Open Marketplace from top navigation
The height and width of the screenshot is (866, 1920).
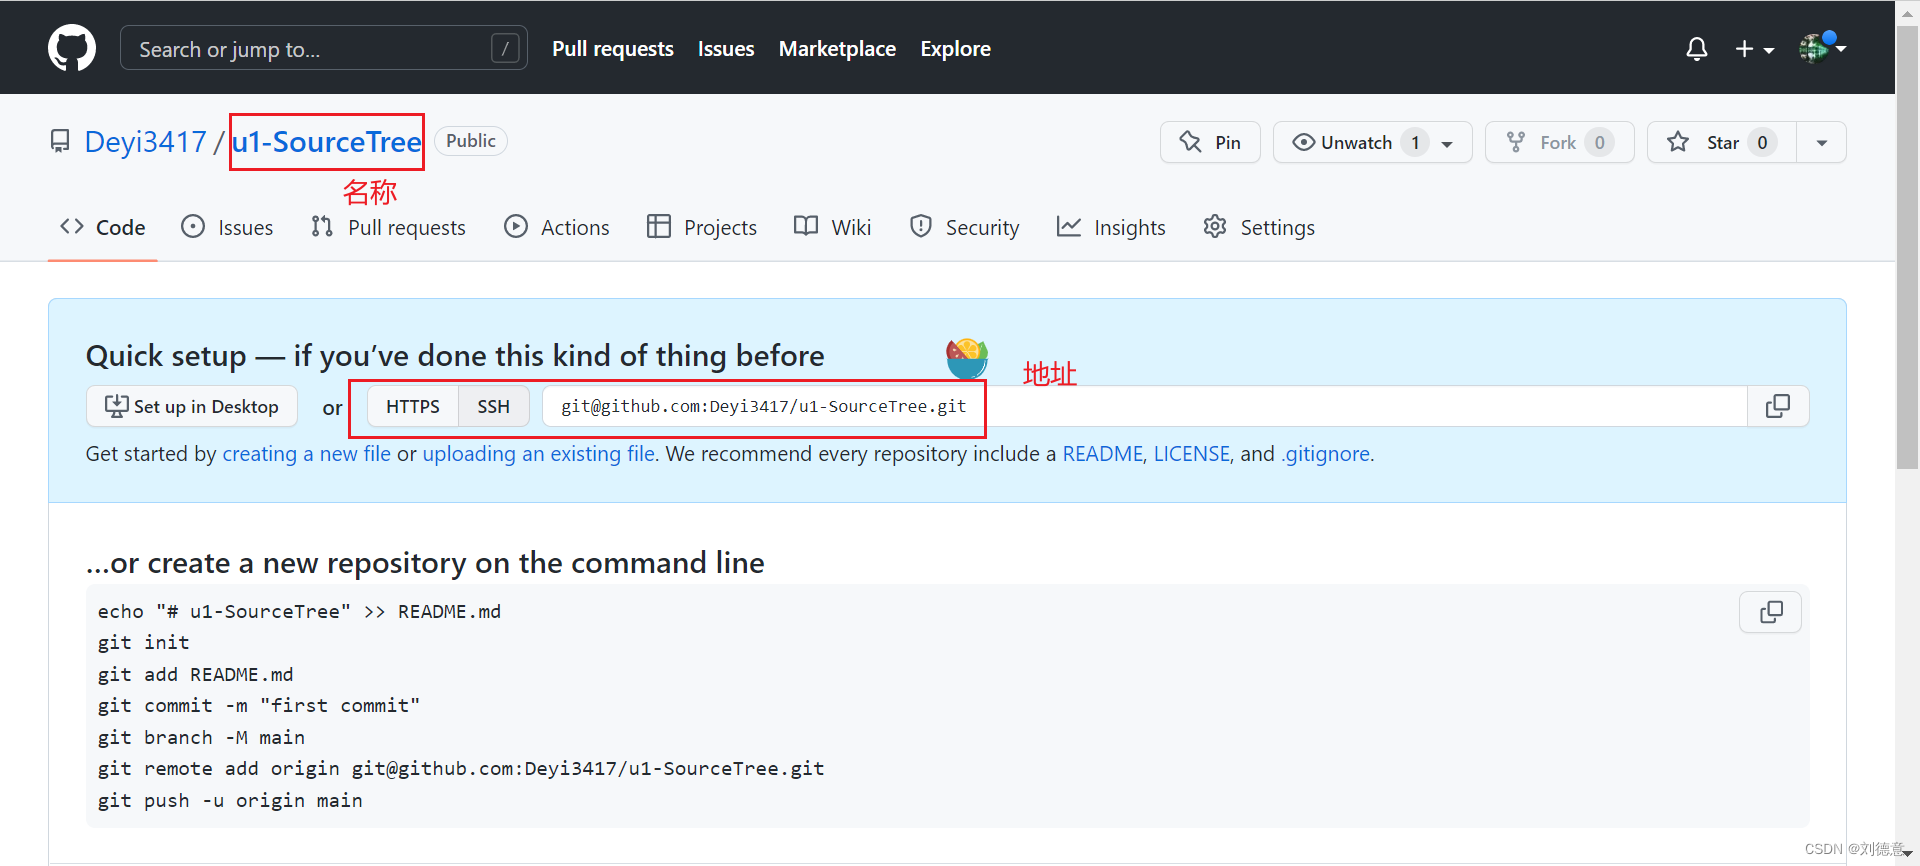pyautogui.click(x=837, y=48)
